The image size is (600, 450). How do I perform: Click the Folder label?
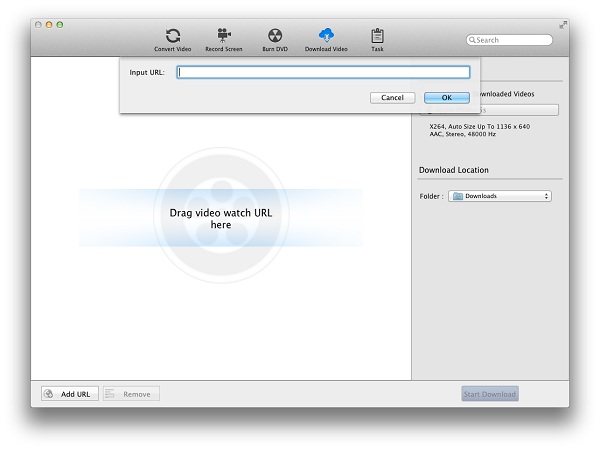[431, 196]
